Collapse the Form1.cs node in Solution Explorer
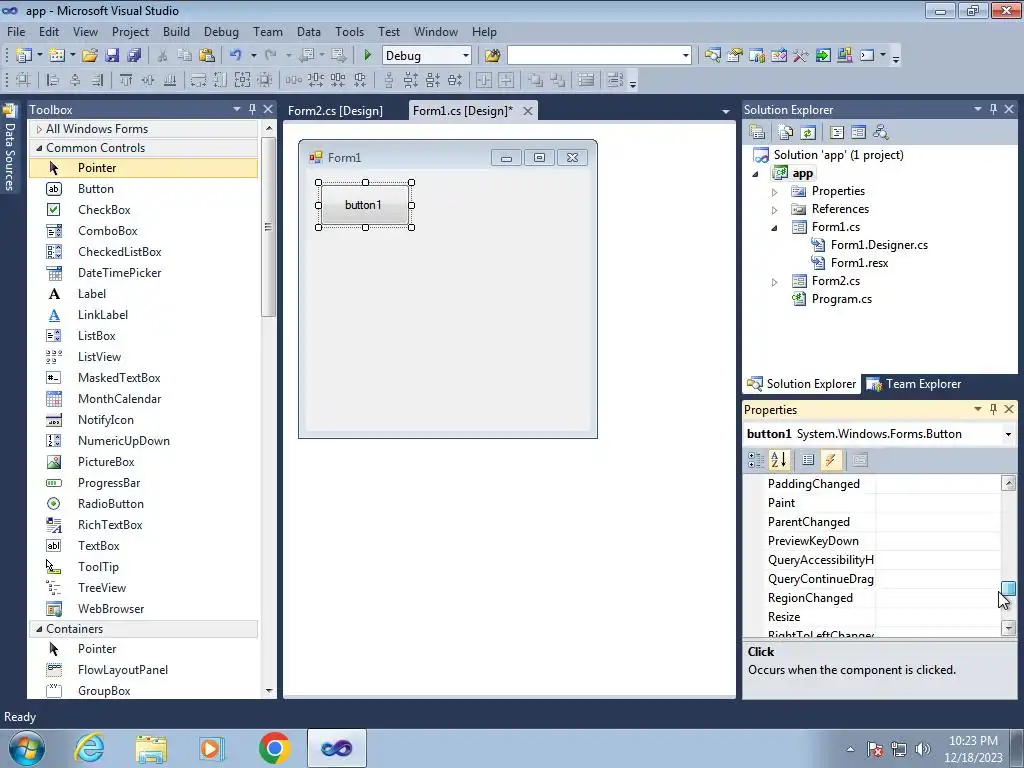 pyautogui.click(x=775, y=228)
